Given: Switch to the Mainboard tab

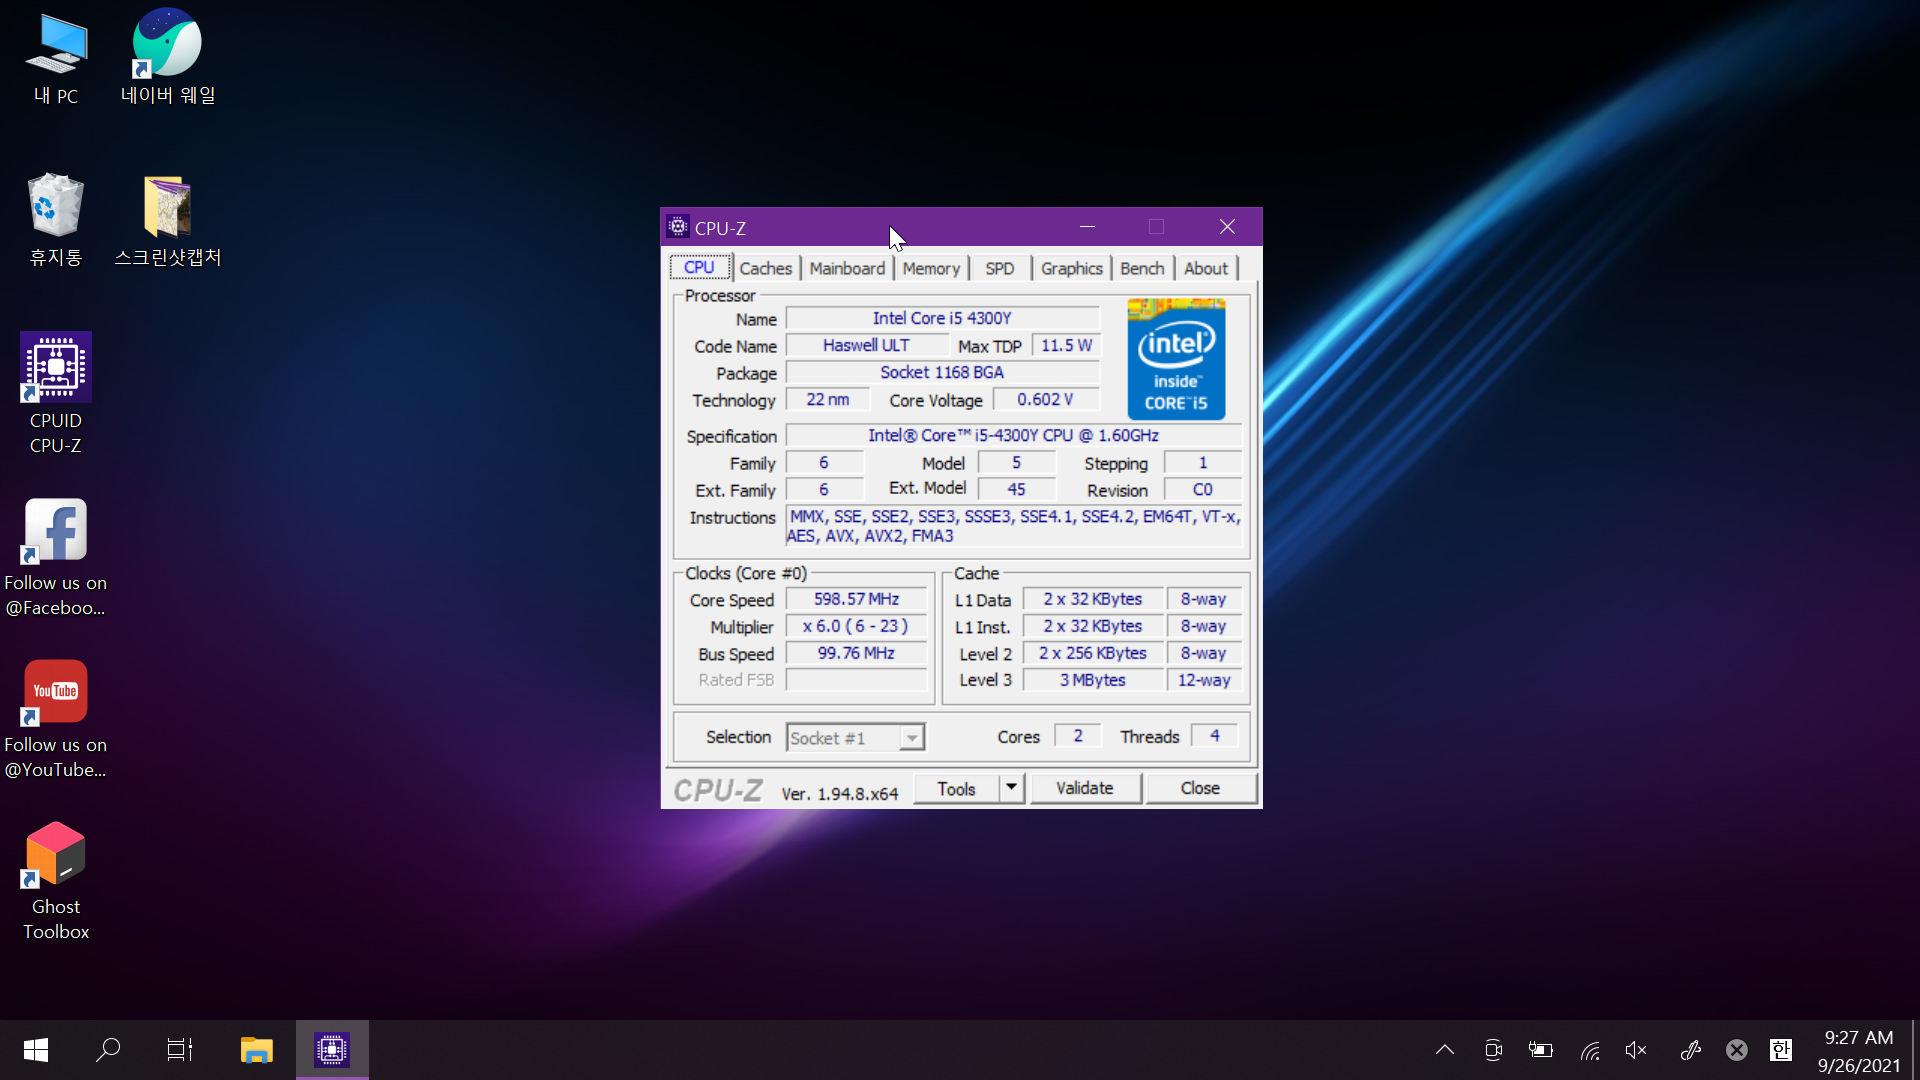Looking at the screenshot, I should pos(847,268).
